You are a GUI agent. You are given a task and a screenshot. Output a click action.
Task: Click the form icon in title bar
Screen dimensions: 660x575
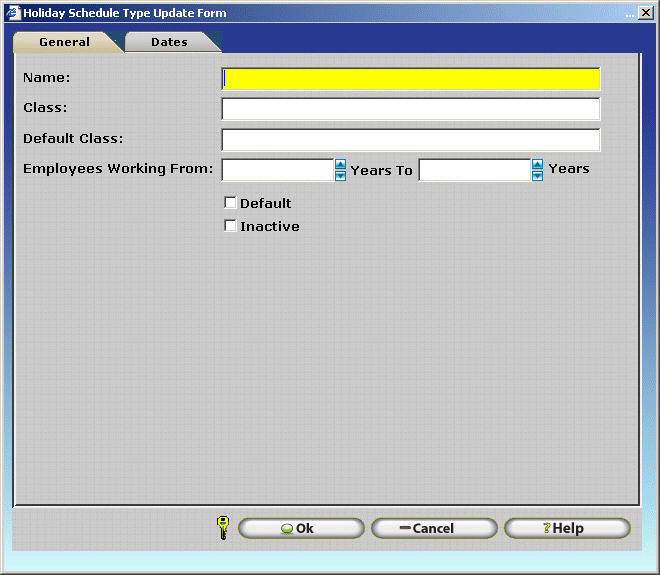tap(13, 13)
